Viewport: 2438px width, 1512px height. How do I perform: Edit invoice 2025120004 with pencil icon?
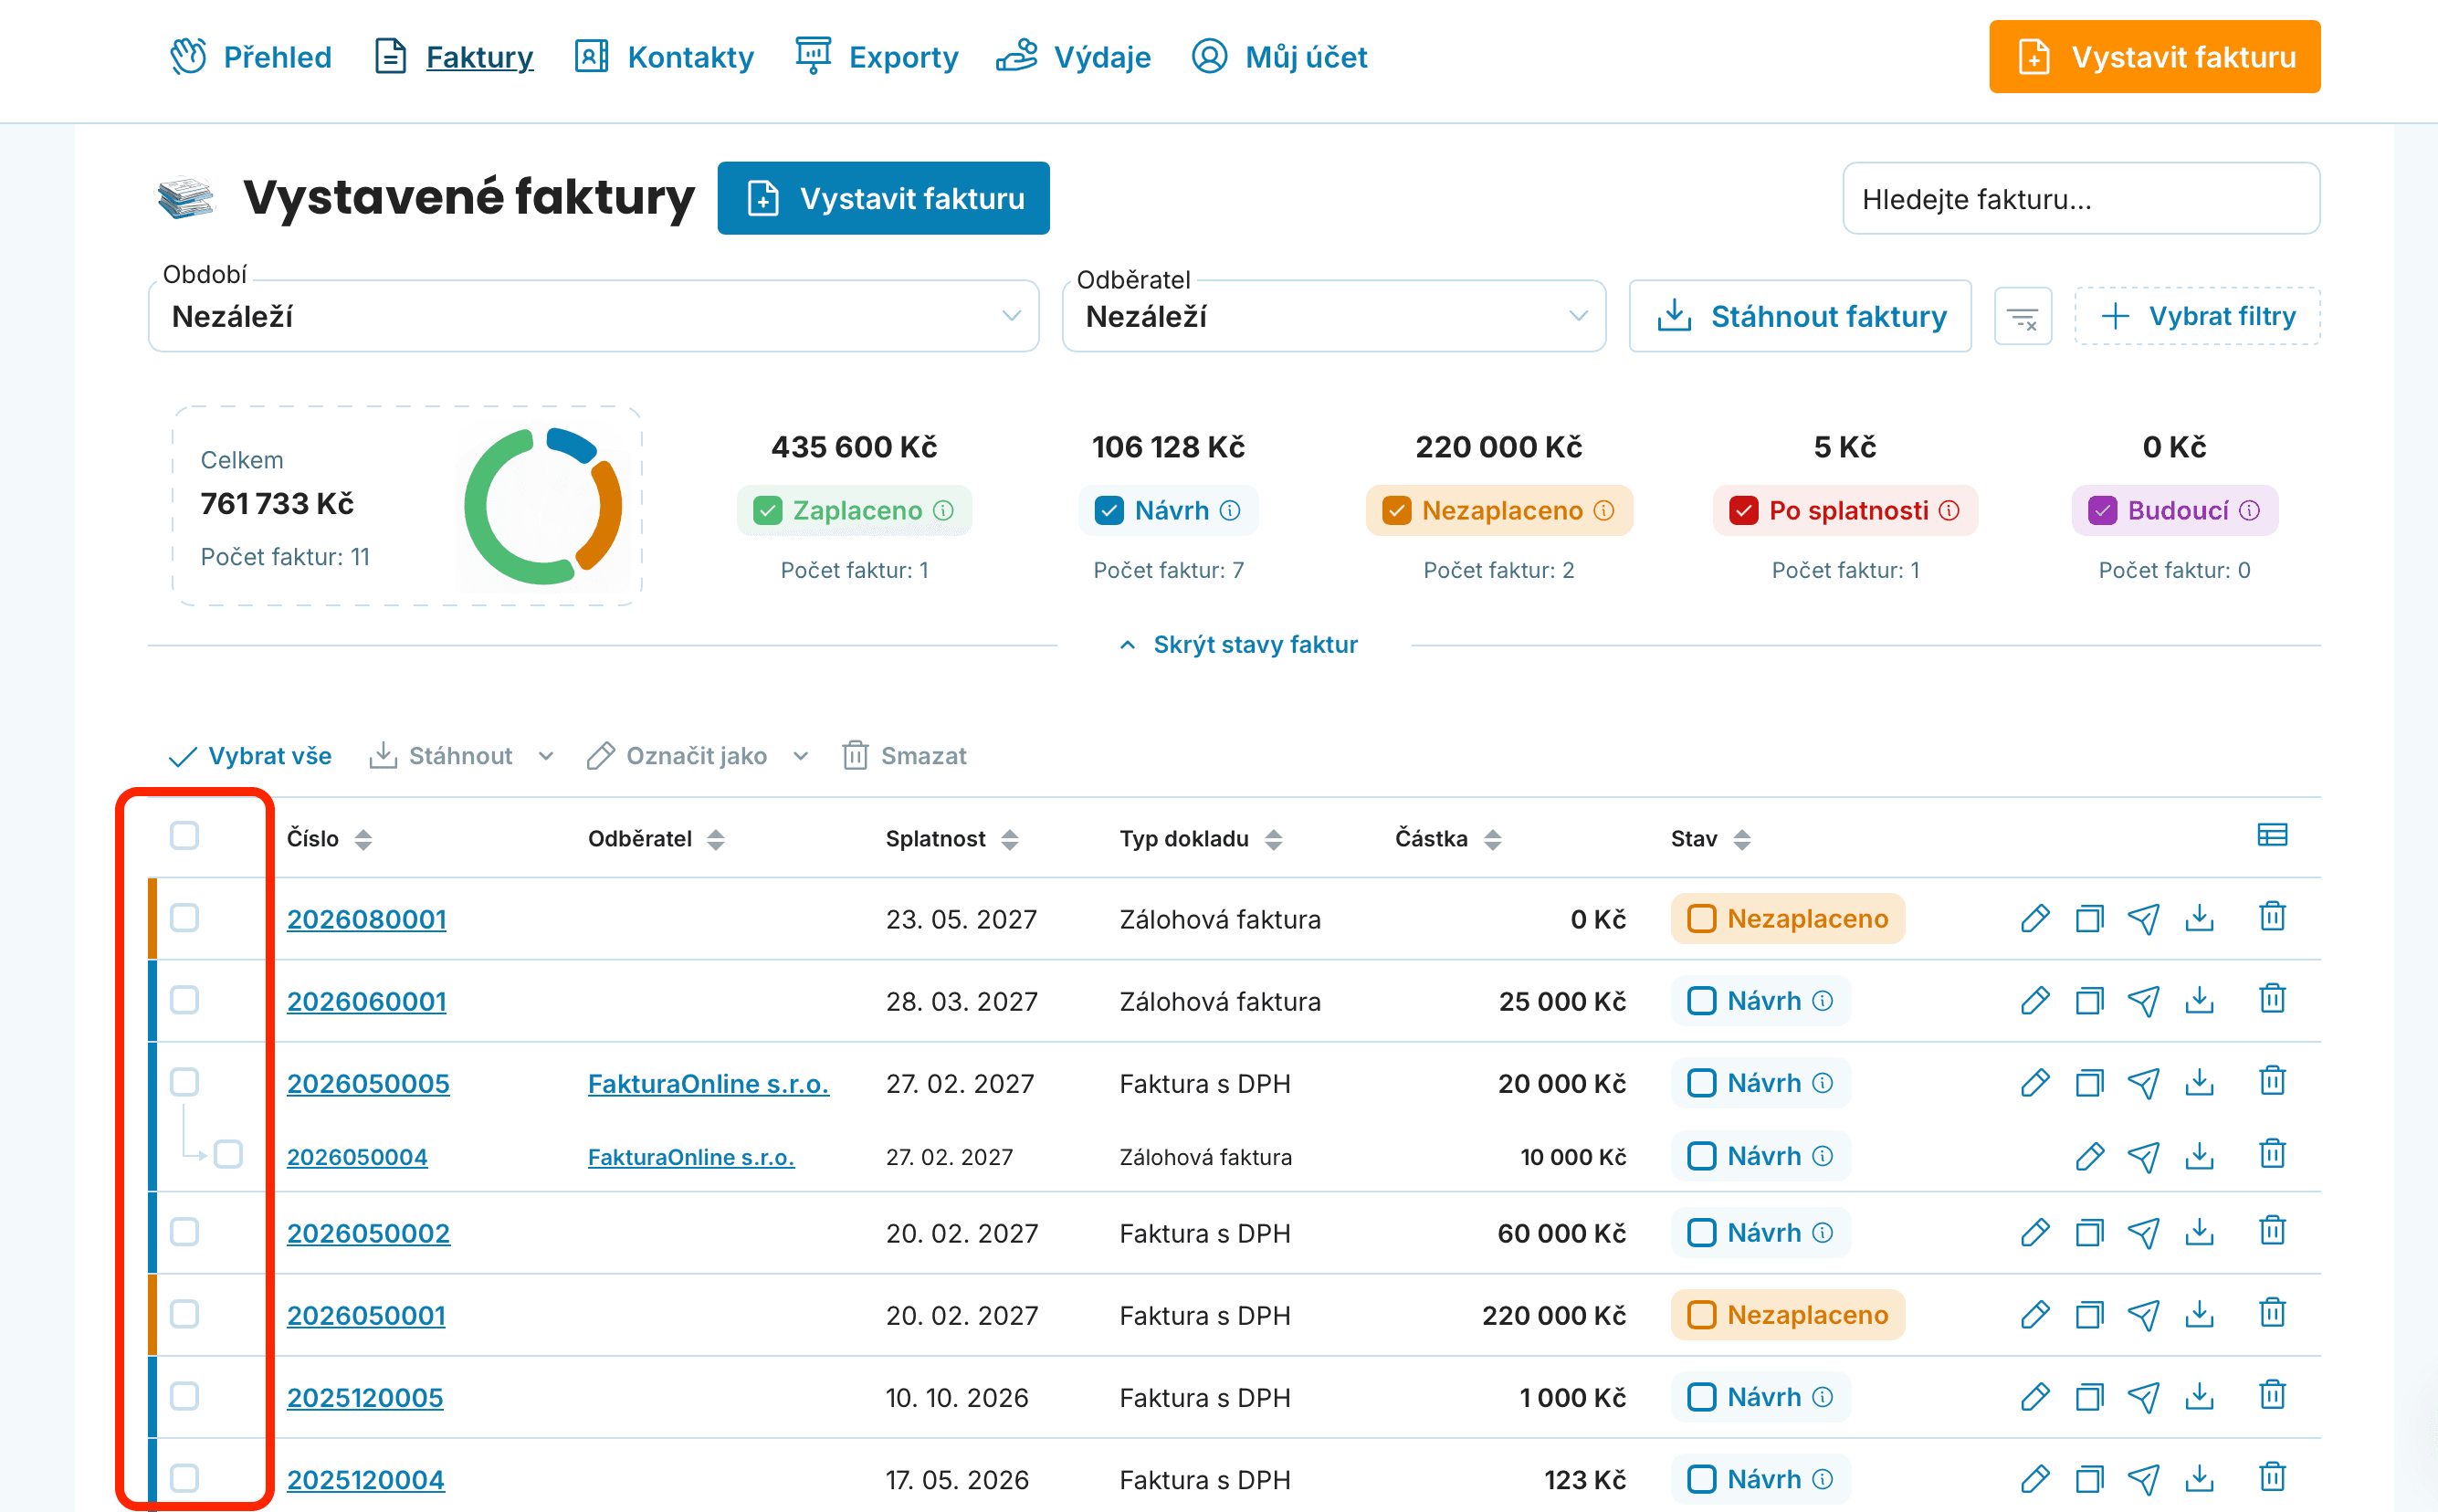(2035, 1479)
